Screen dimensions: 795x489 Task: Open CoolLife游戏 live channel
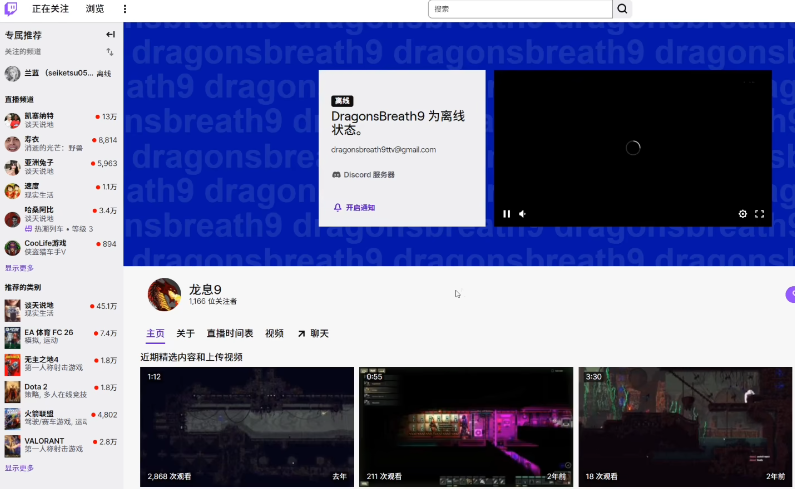[x=61, y=248]
